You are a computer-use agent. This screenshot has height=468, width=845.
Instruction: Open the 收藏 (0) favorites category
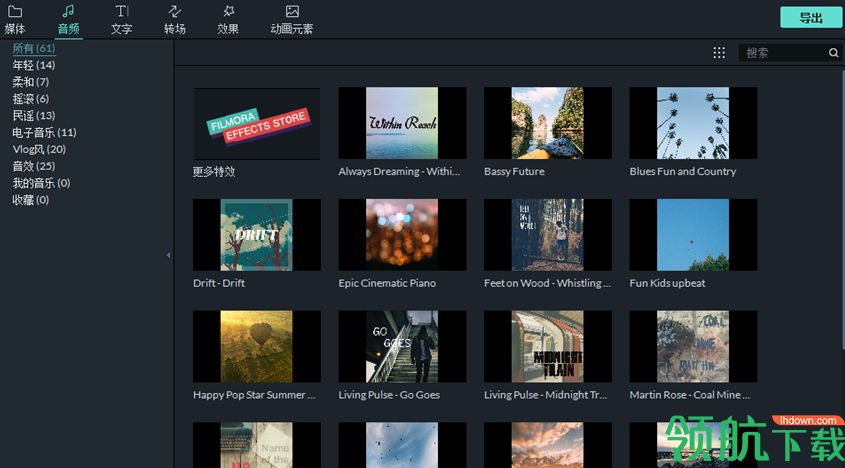(x=31, y=200)
